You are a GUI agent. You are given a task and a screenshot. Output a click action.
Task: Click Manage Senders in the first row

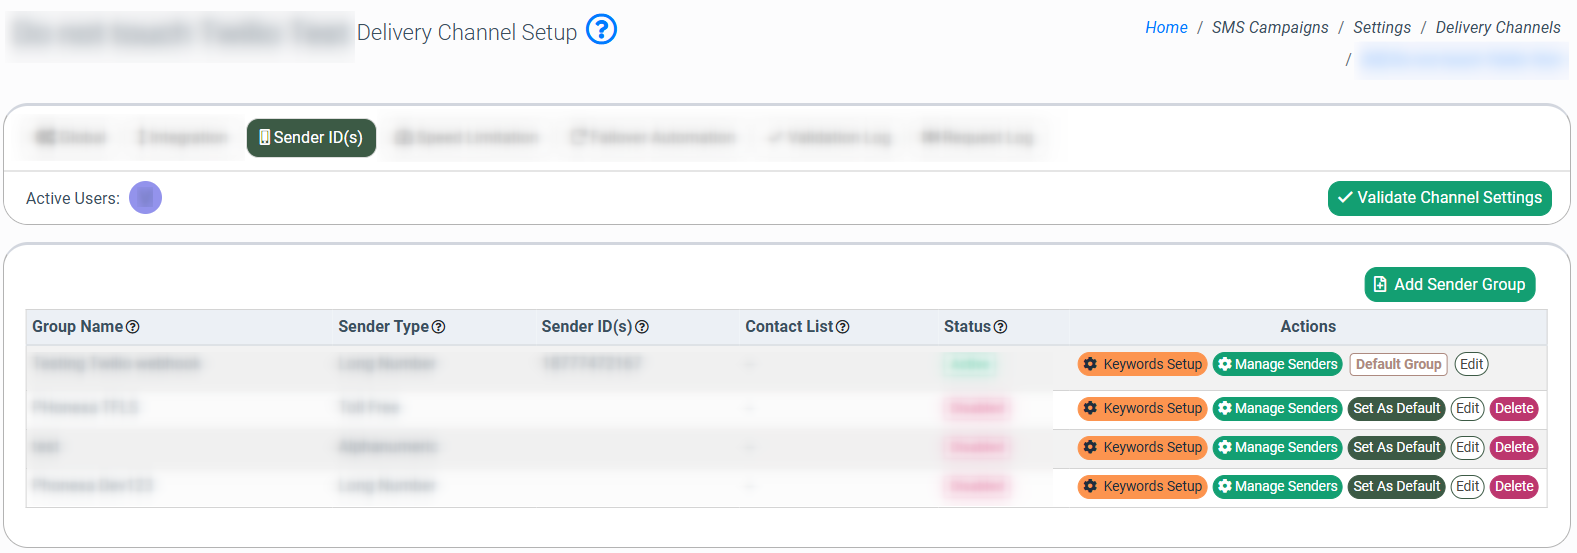coord(1277,365)
